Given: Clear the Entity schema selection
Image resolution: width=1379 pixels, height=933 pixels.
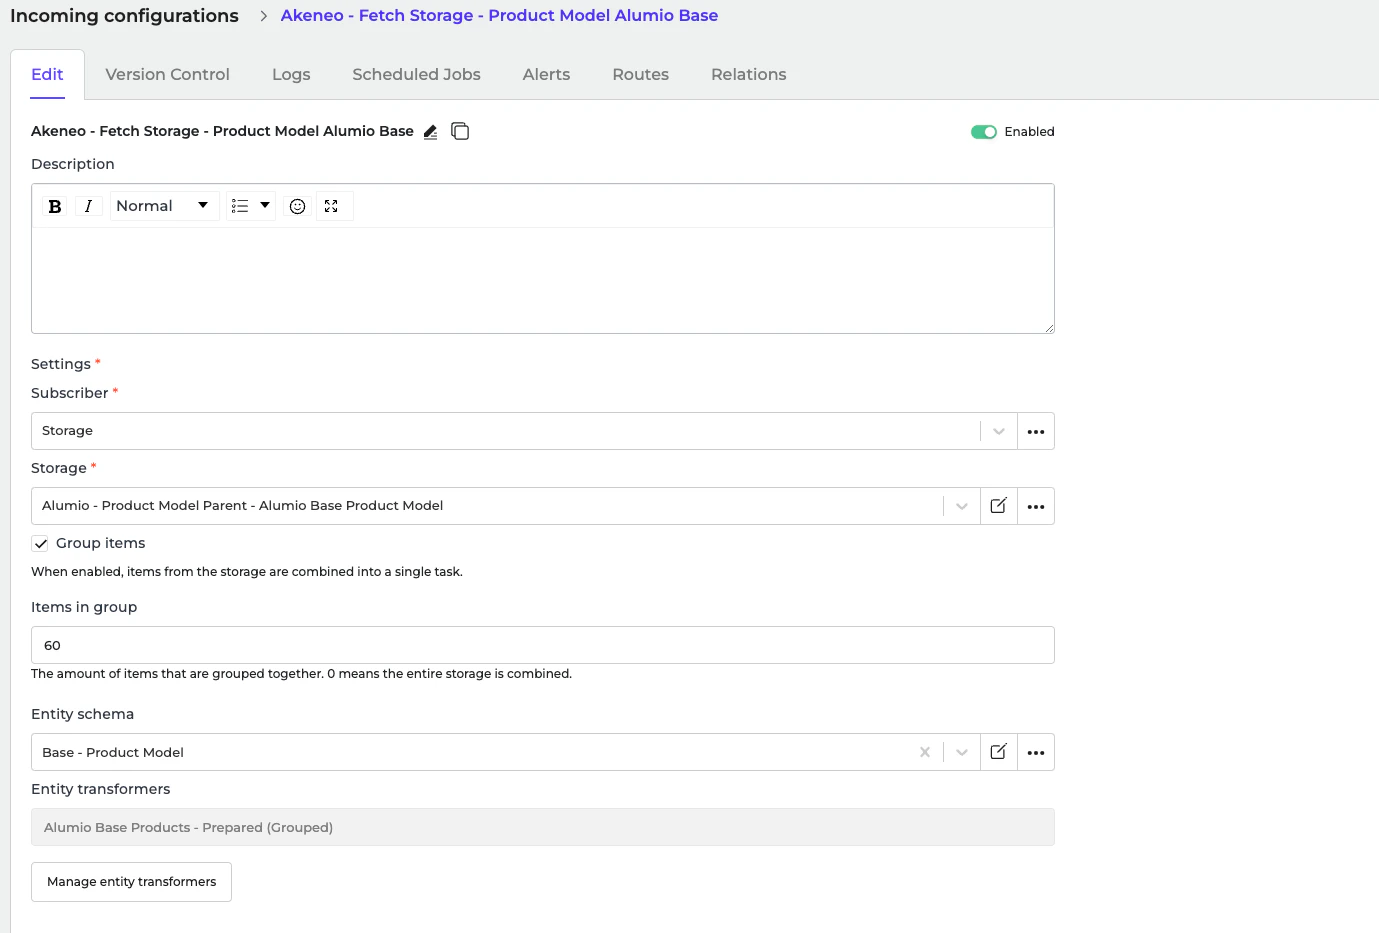Looking at the screenshot, I should tap(925, 752).
